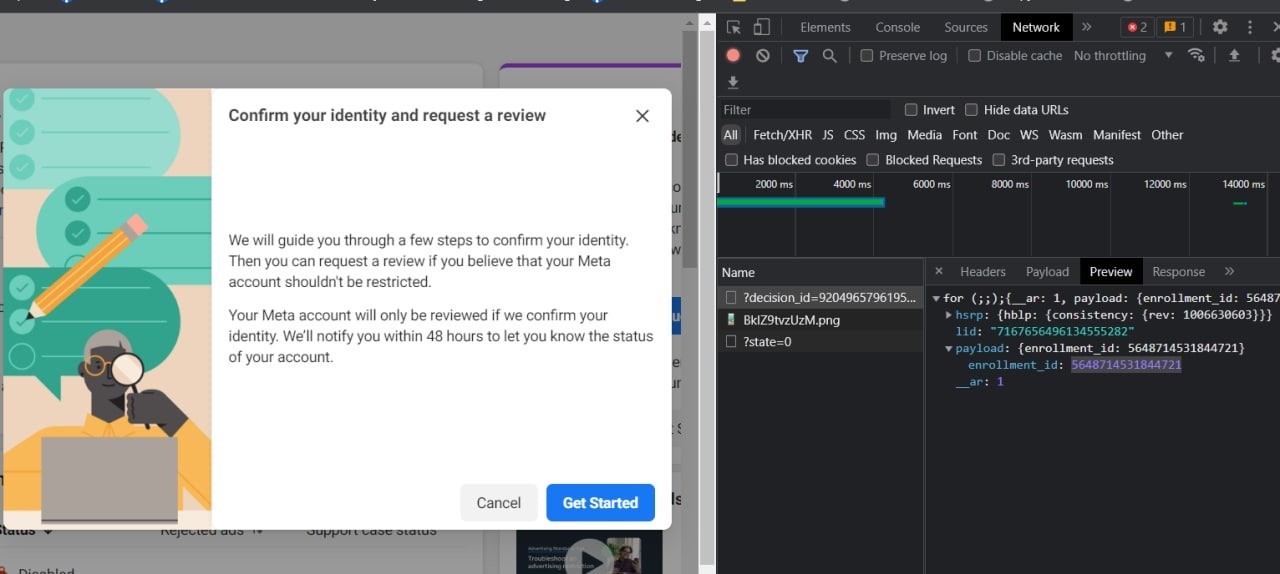
Task: Select the ?decision_id request row
Action: 821,297
